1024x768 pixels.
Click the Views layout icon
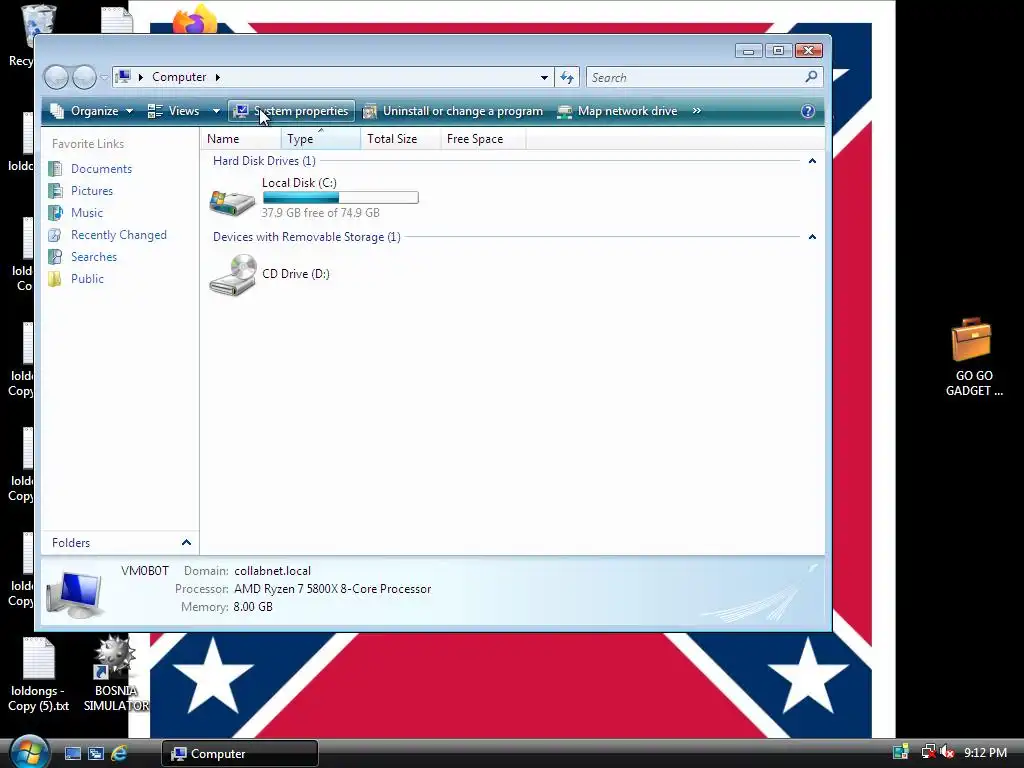pyautogui.click(x=155, y=111)
